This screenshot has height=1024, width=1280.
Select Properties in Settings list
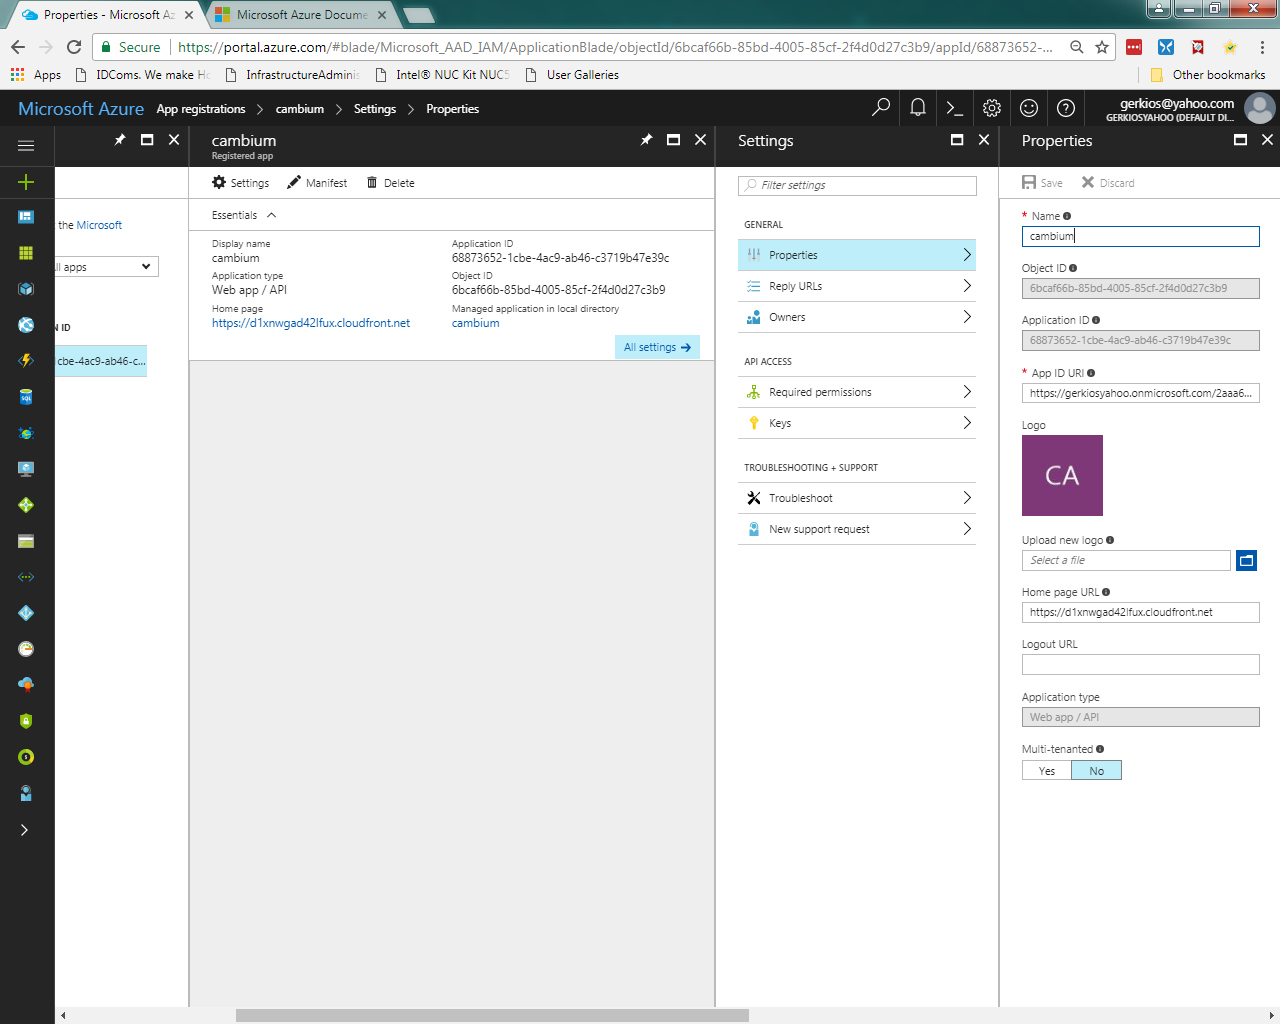(857, 255)
